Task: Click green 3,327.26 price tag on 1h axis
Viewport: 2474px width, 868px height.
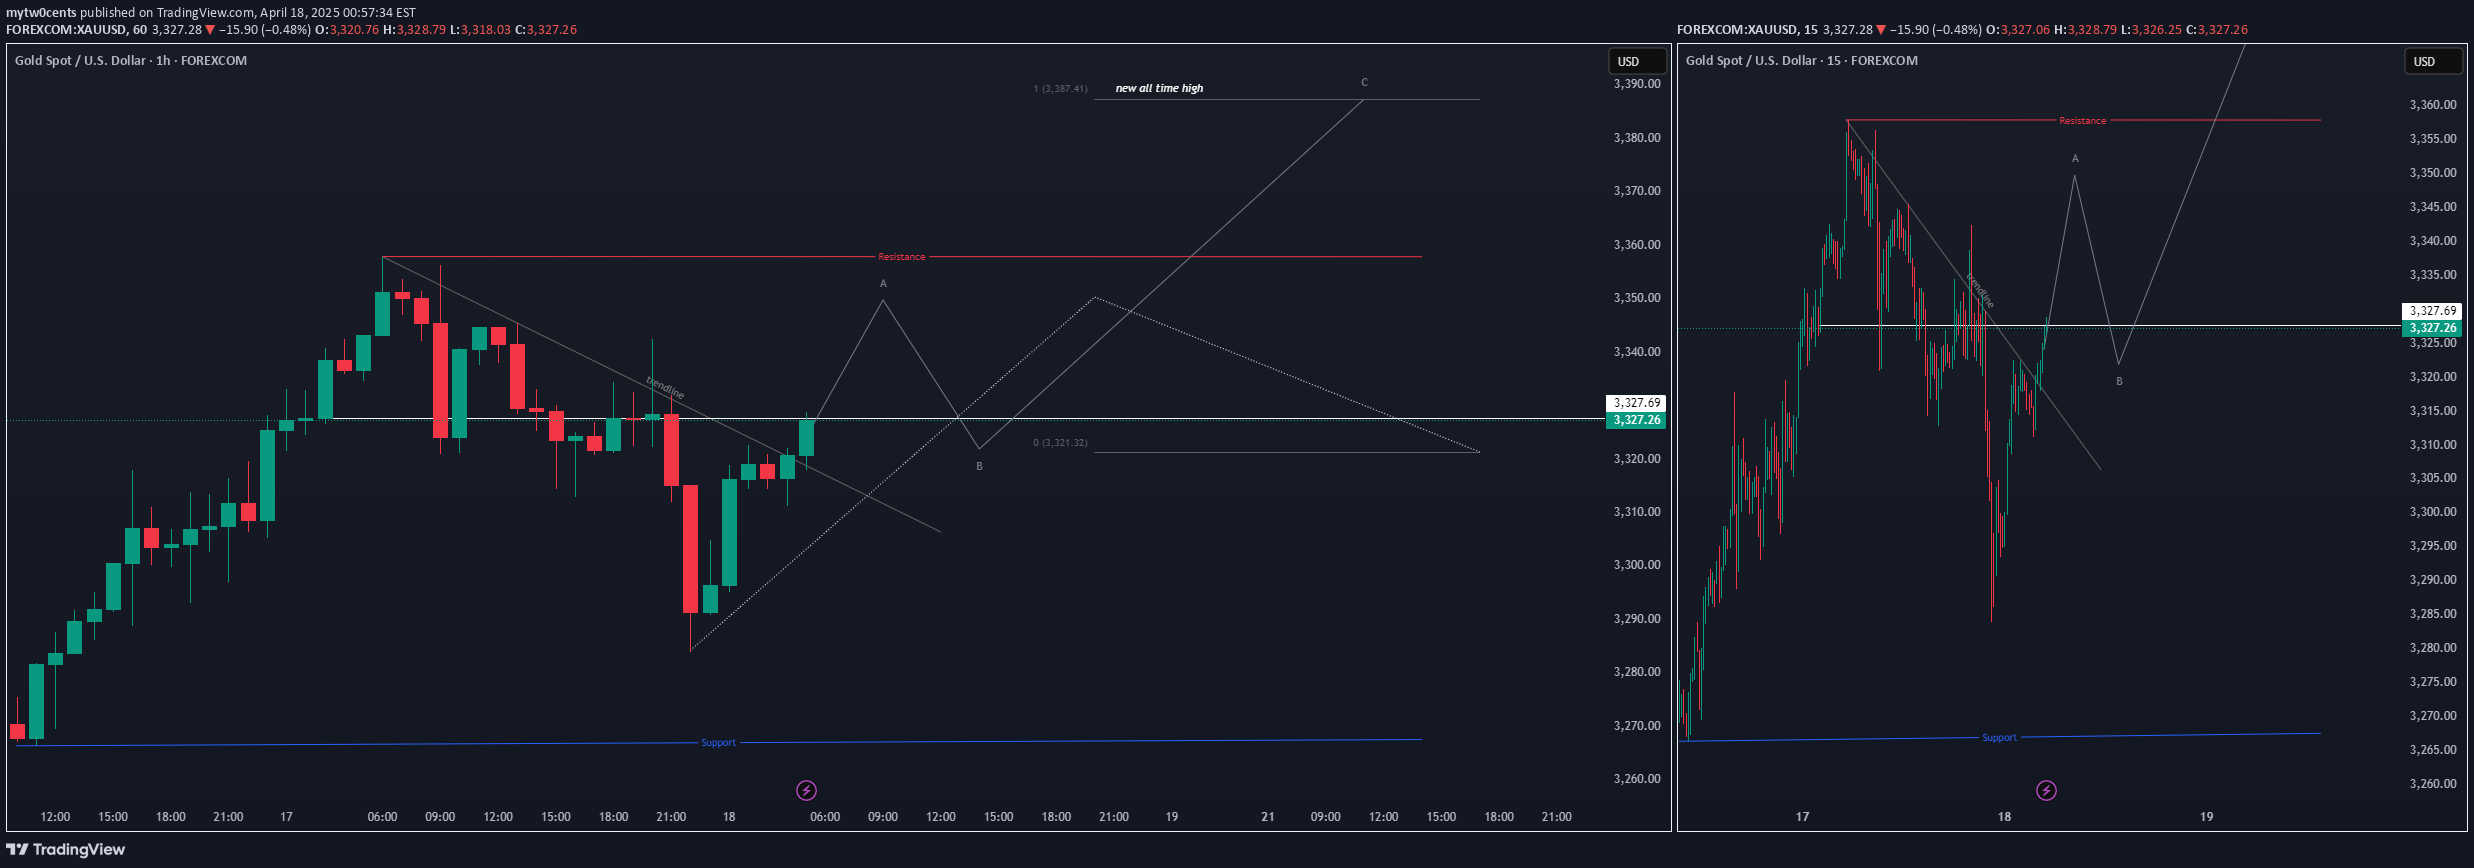Action: 1636,420
